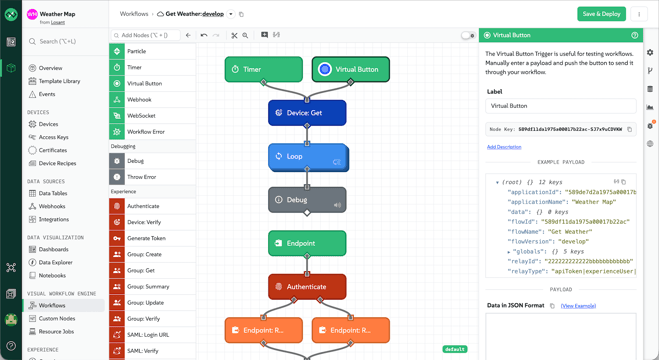Screen dimensions: 659x360
Task: Select the Generate Token node in palette
Action: pos(153,238)
